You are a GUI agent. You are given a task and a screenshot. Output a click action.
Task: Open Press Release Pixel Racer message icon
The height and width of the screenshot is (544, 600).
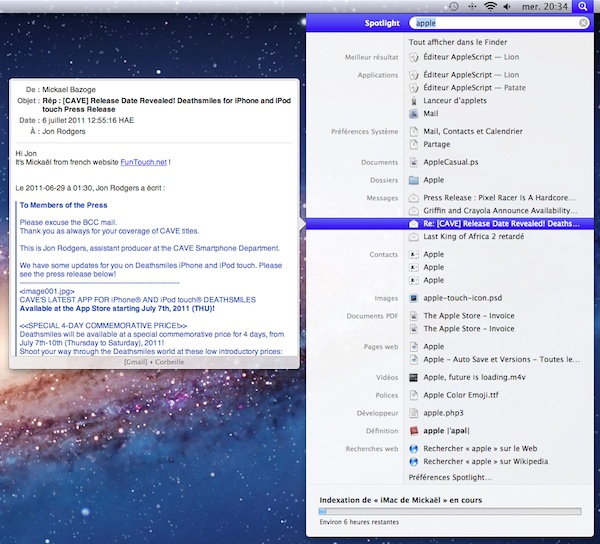[x=414, y=198]
